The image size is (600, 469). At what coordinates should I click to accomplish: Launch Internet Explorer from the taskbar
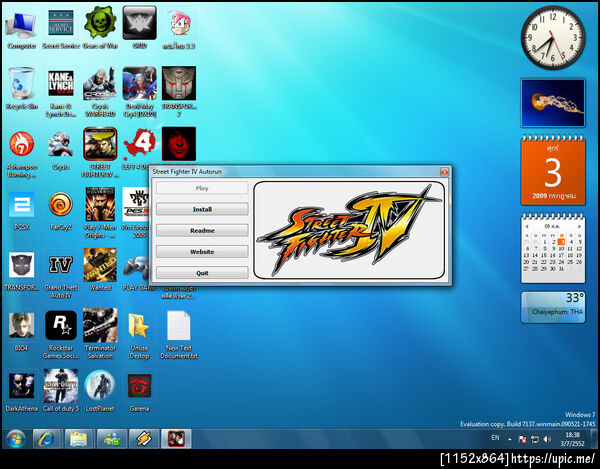pos(47,439)
